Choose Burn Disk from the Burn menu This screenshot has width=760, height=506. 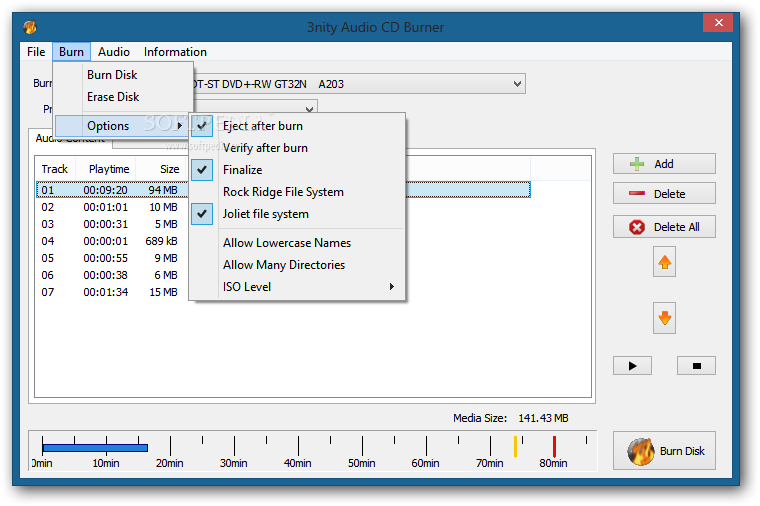(123, 75)
